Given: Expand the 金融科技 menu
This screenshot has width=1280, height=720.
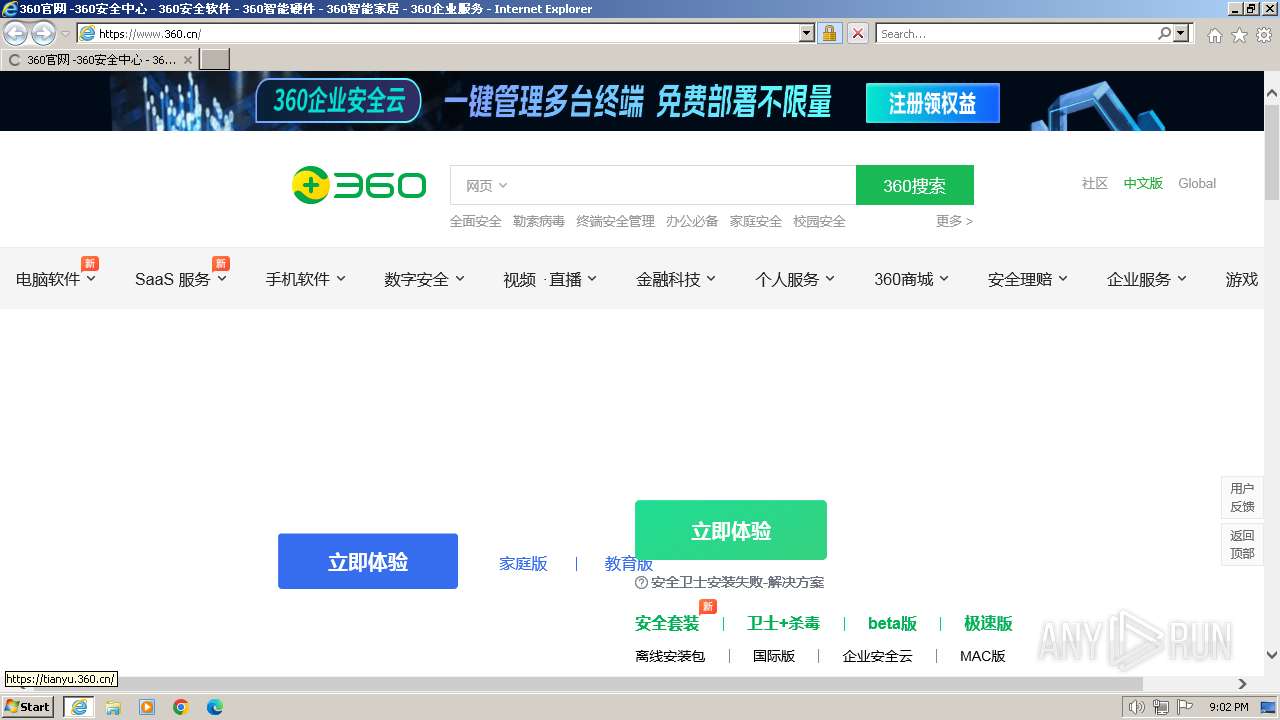Looking at the screenshot, I should 676,279.
